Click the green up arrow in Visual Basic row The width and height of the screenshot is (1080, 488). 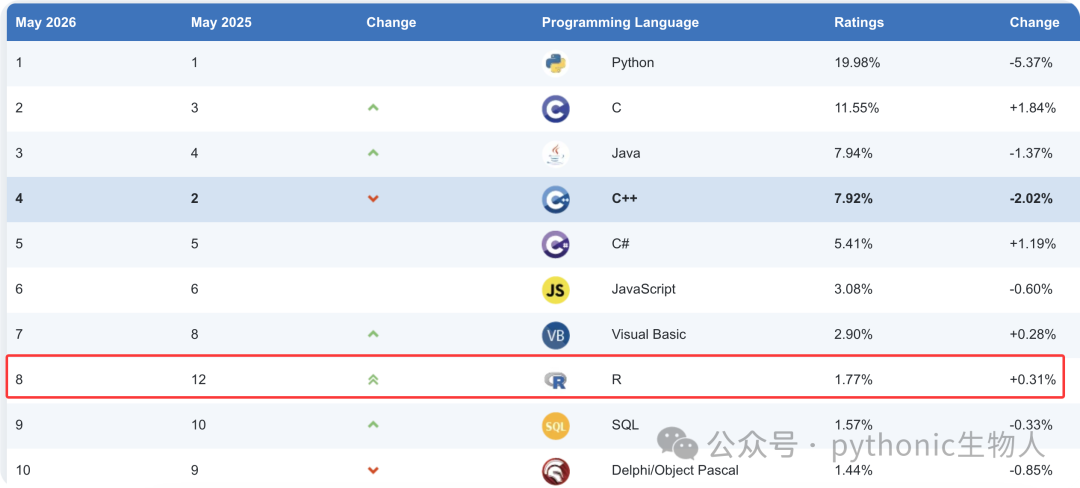[x=373, y=334]
